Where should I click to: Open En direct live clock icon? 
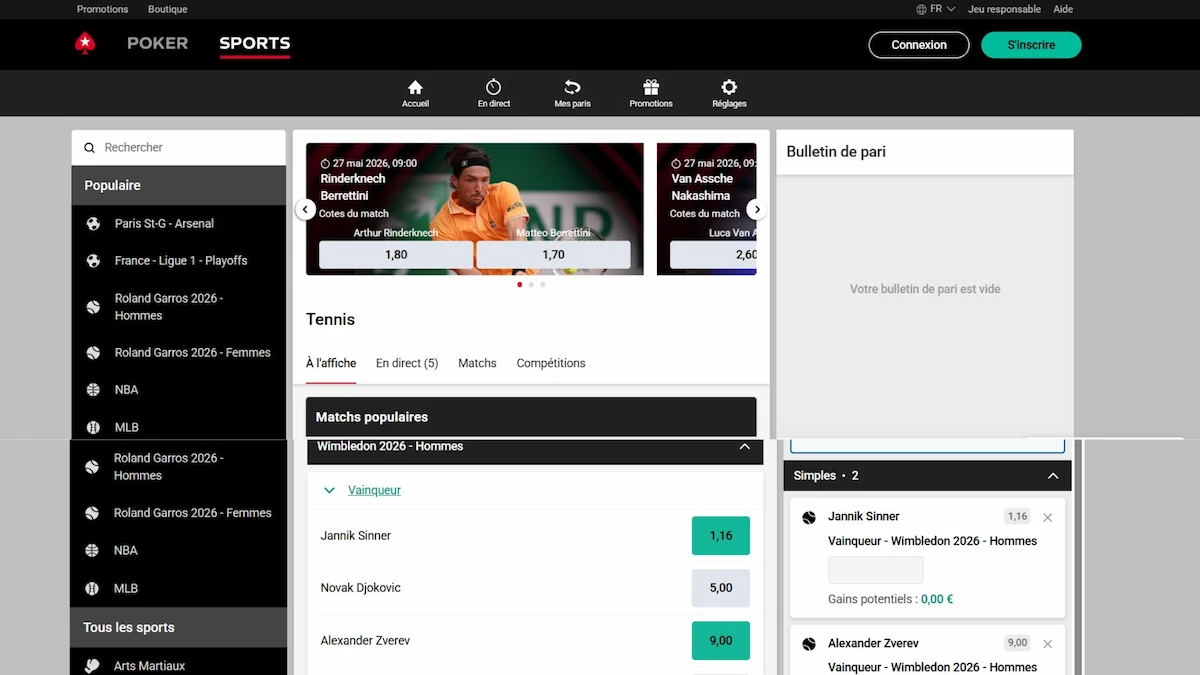click(494, 87)
